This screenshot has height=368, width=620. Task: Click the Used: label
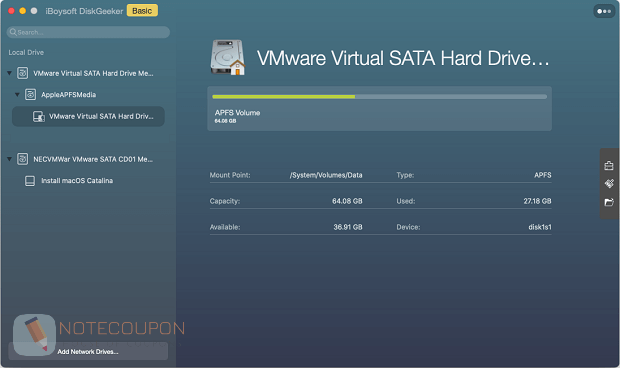406,201
